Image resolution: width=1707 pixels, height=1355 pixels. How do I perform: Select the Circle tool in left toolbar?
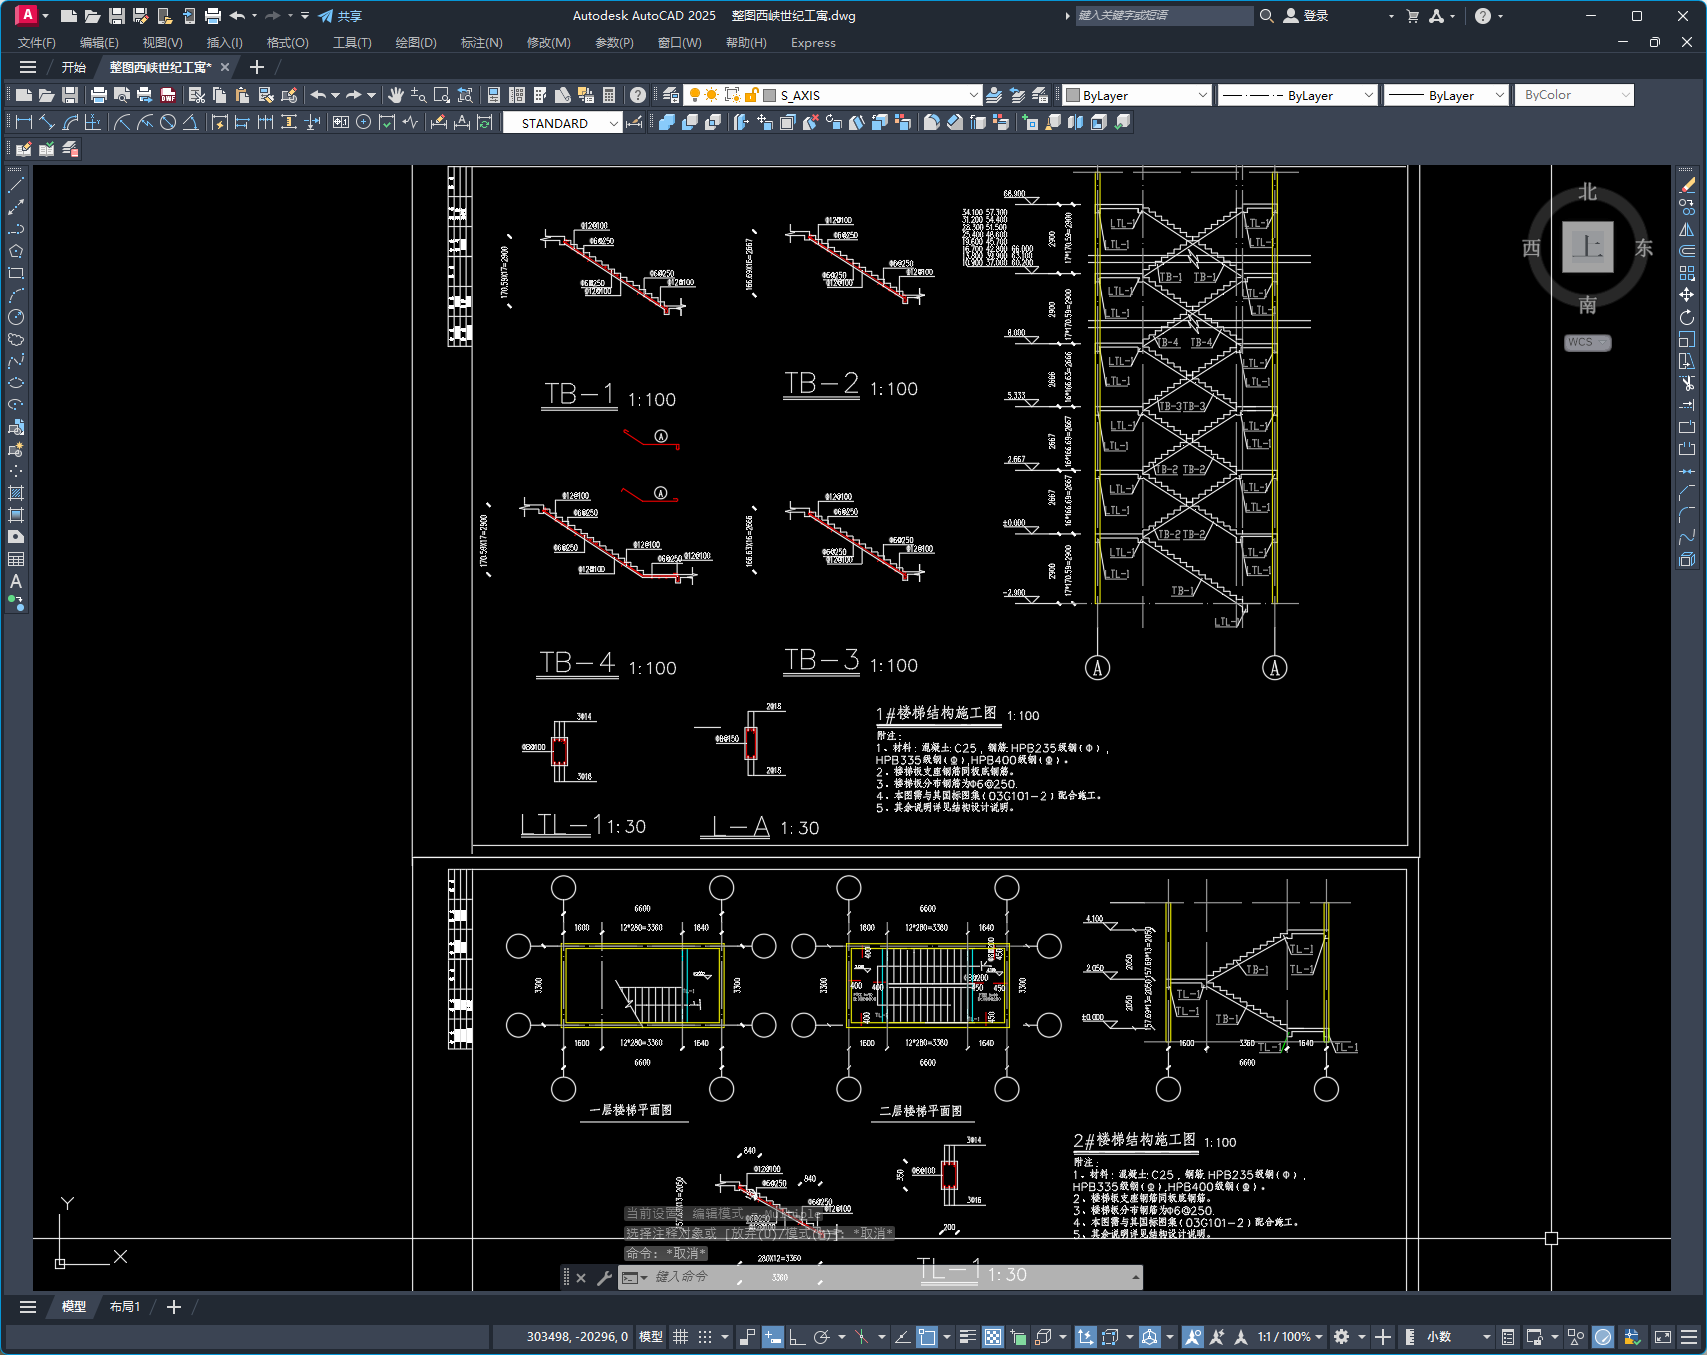[x=16, y=317]
